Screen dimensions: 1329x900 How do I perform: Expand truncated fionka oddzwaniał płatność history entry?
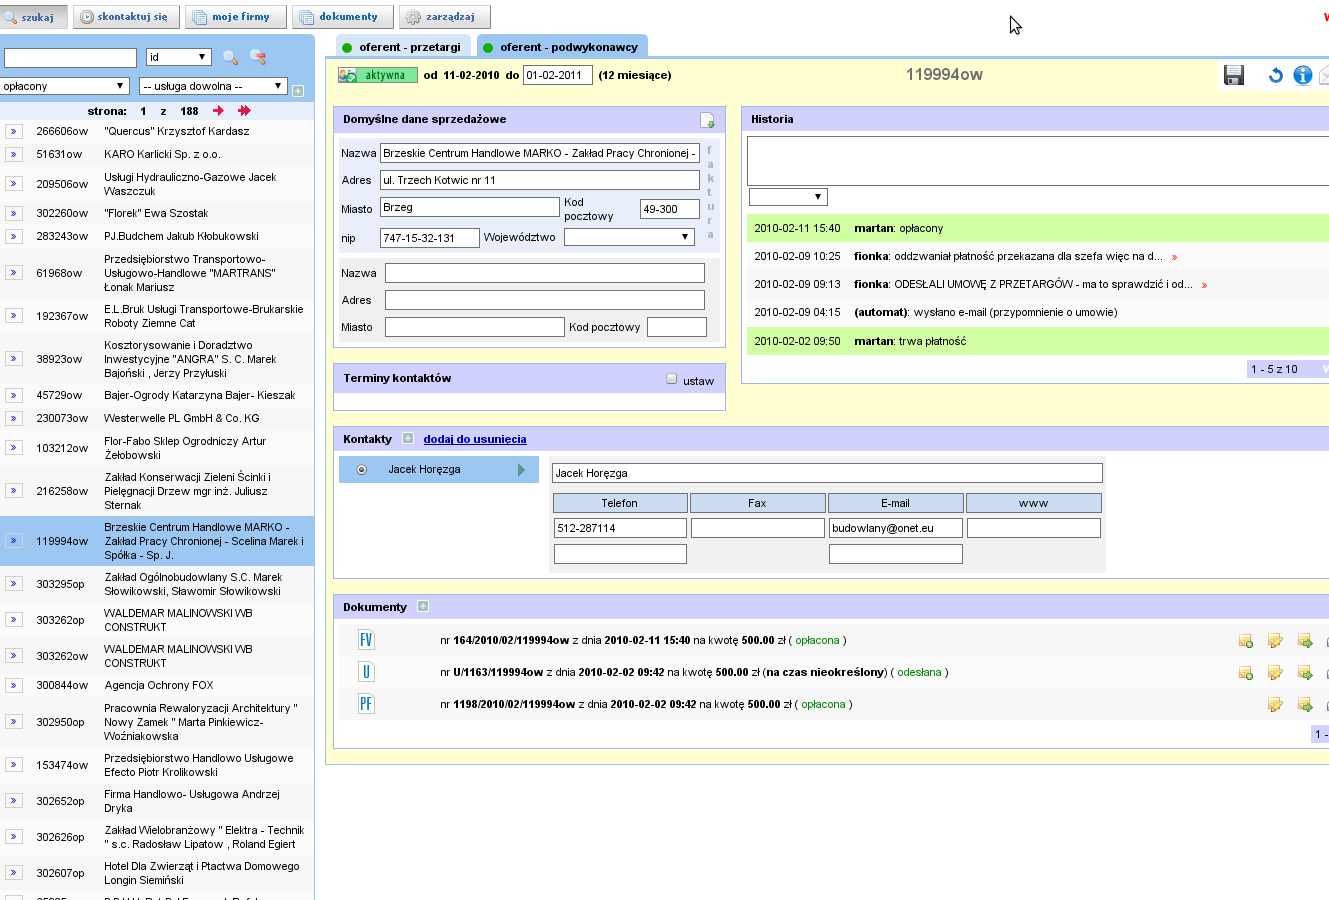click(x=1174, y=257)
